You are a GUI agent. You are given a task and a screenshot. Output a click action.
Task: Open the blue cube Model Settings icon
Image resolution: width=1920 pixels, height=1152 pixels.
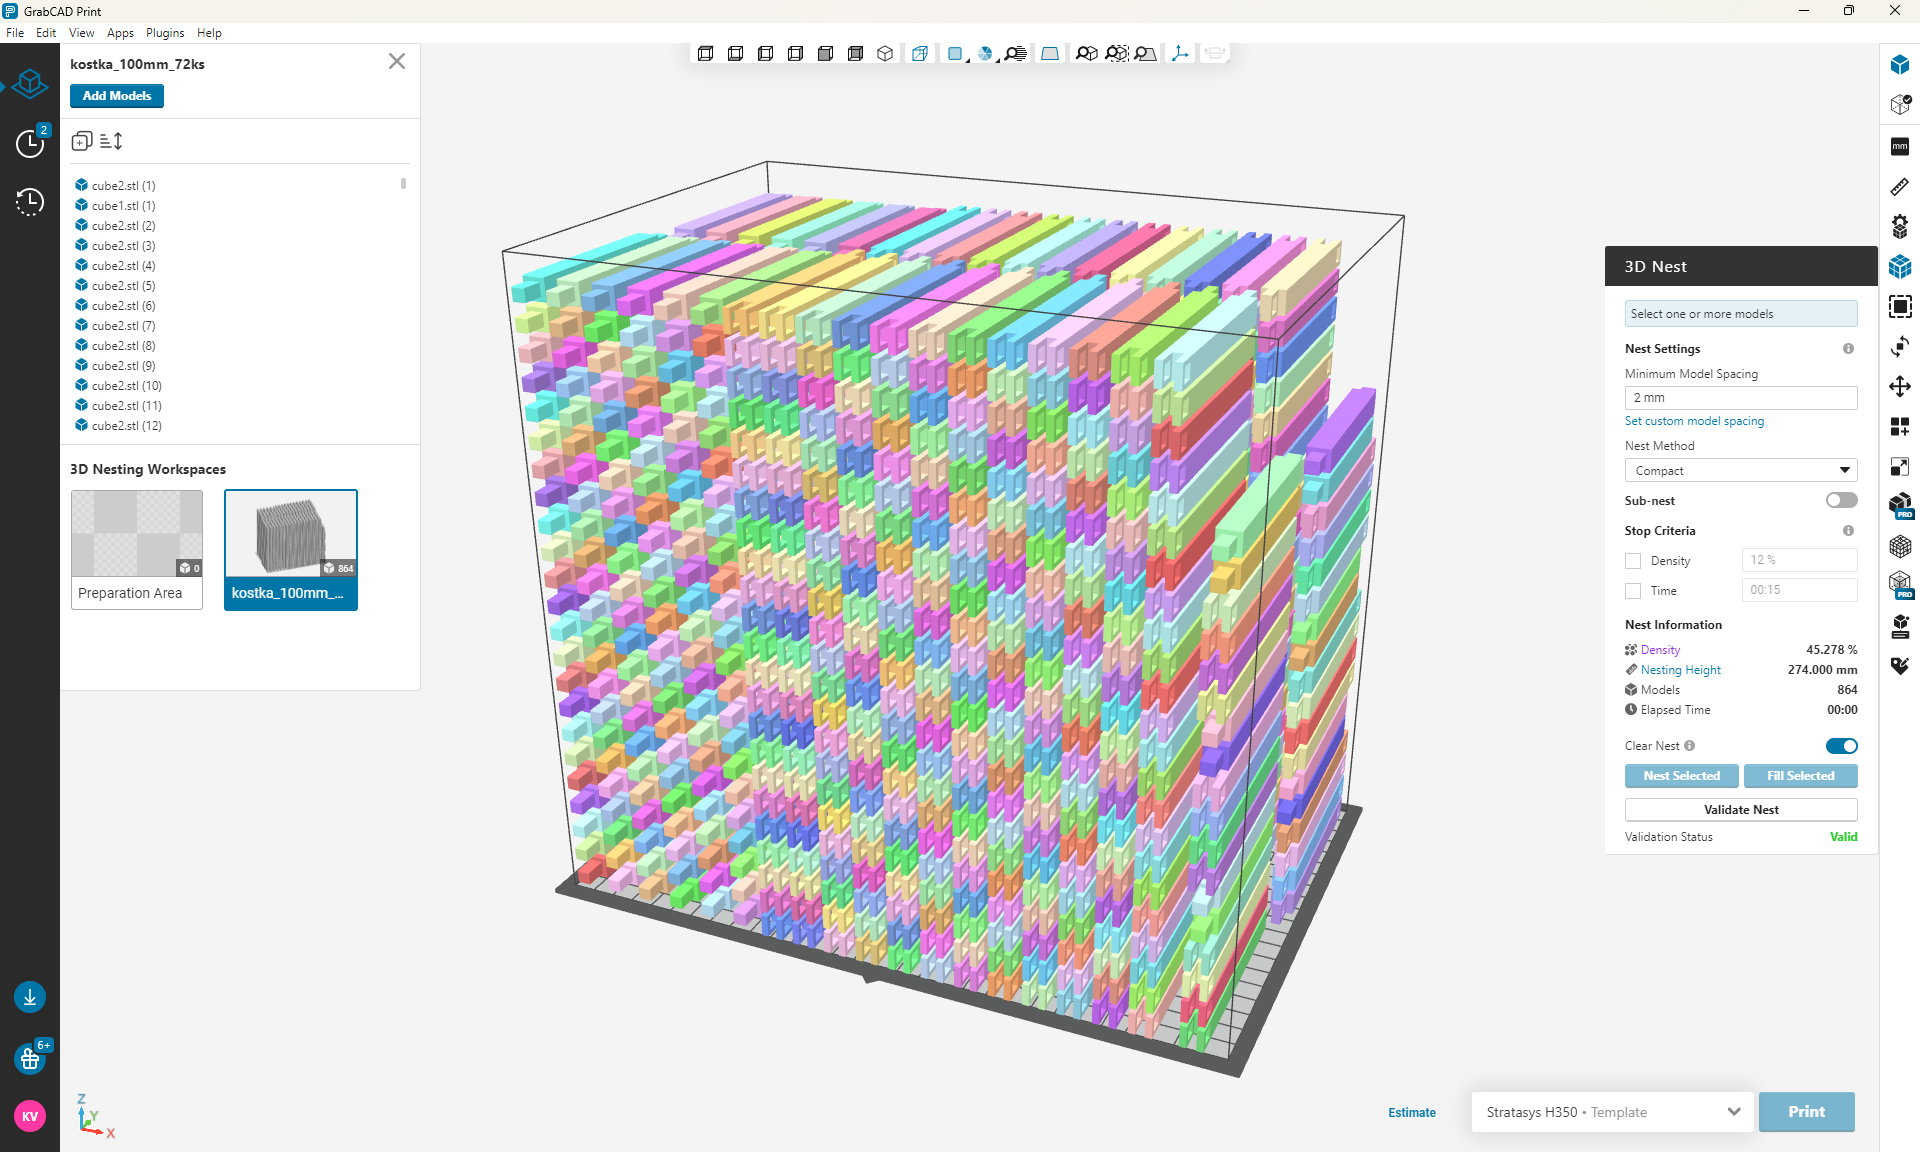(x=1900, y=65)
